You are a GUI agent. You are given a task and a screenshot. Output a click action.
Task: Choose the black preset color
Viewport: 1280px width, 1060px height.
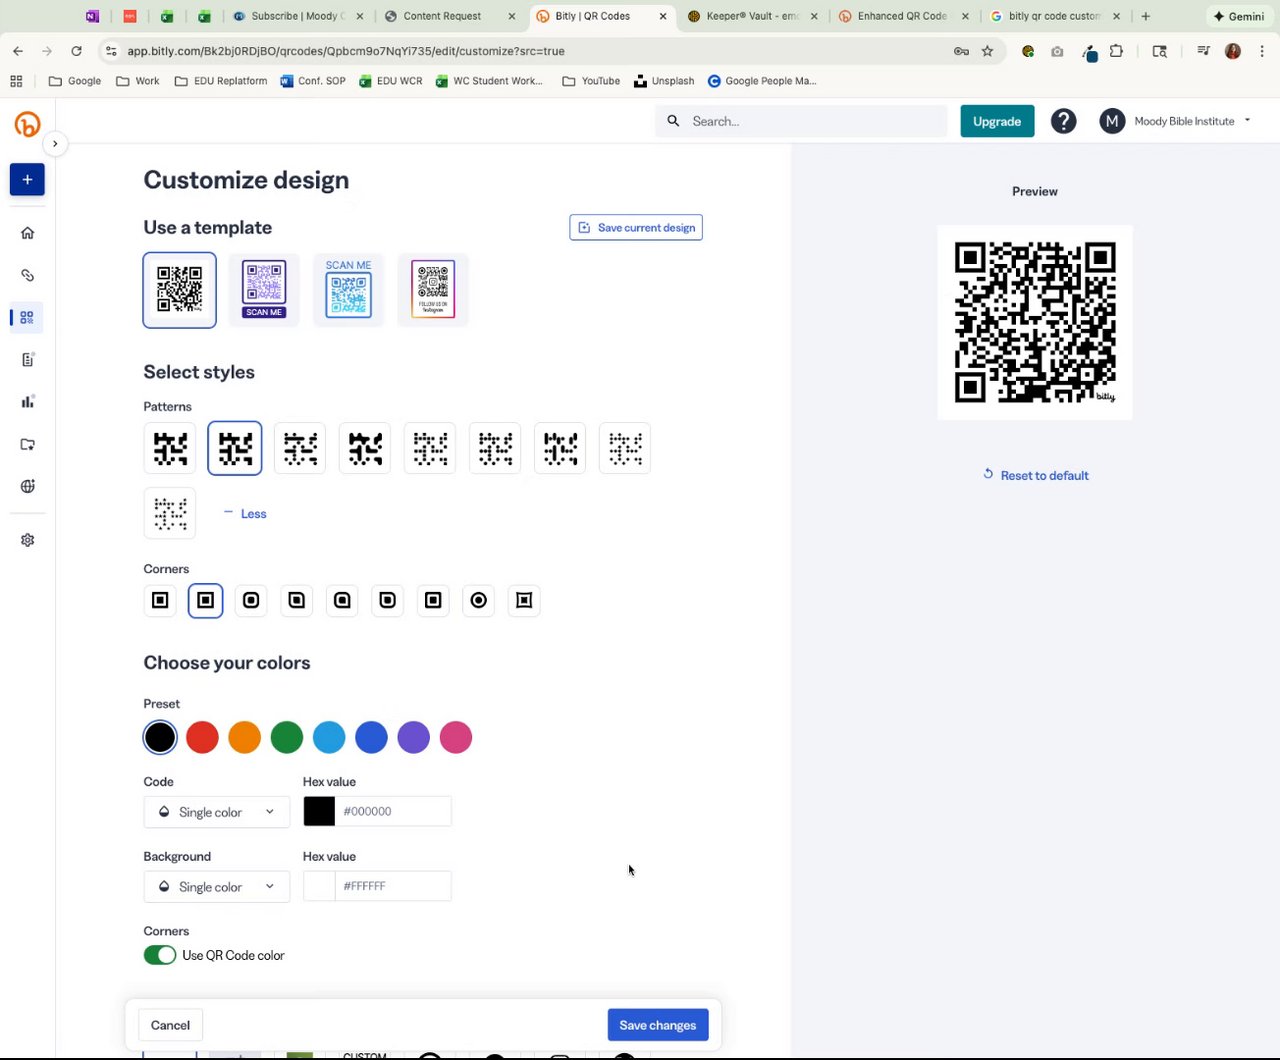160,737
